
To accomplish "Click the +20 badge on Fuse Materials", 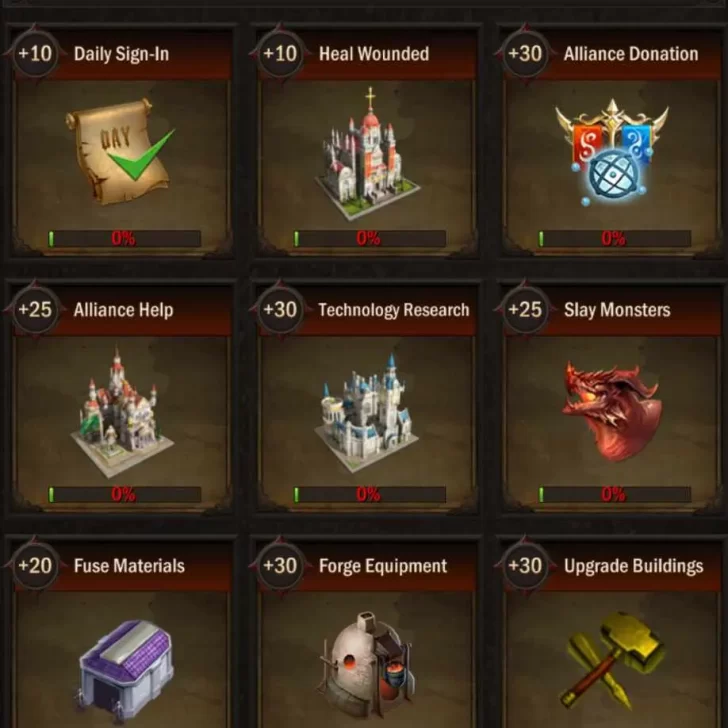I will point(35,566).
